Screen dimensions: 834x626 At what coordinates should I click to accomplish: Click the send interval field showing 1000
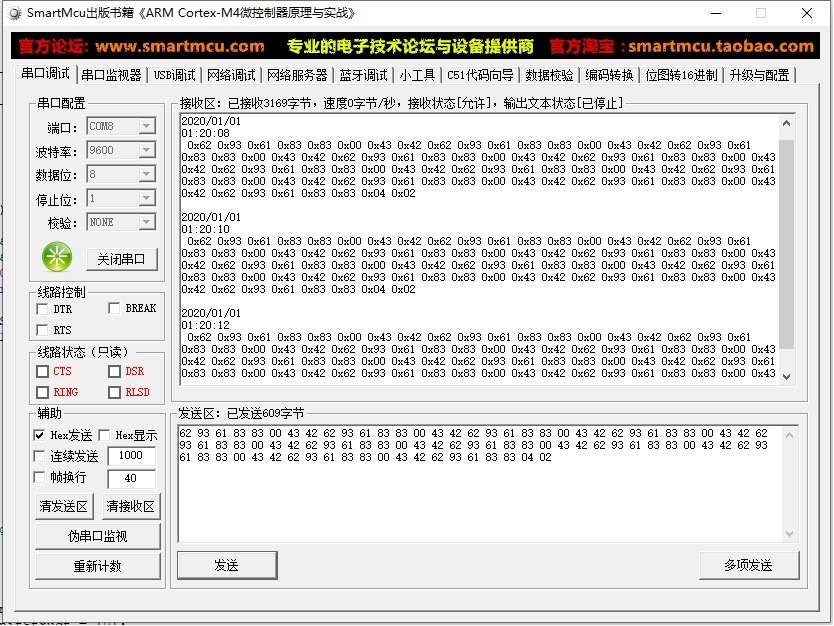pos(133,456)
